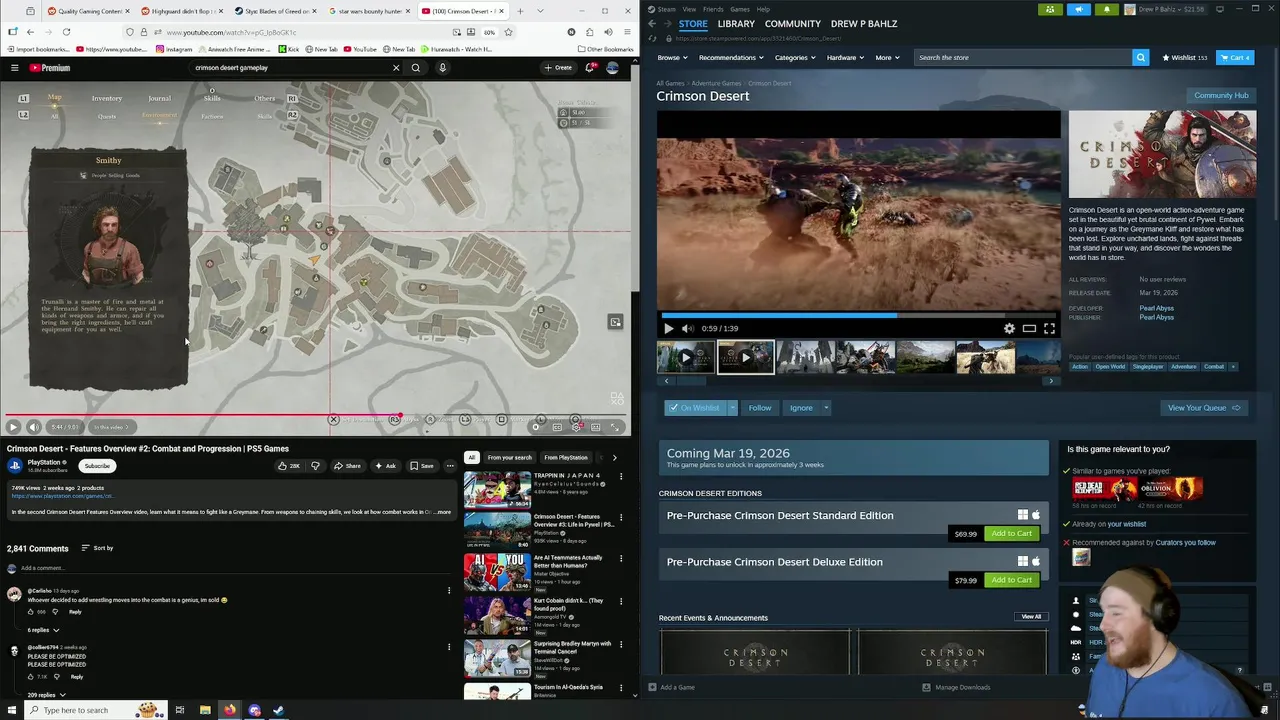Open Ignore dropdown arrow on Steam
Image resolution: width=1280 pixels, height=720 pixels.
tap(825, 408)
